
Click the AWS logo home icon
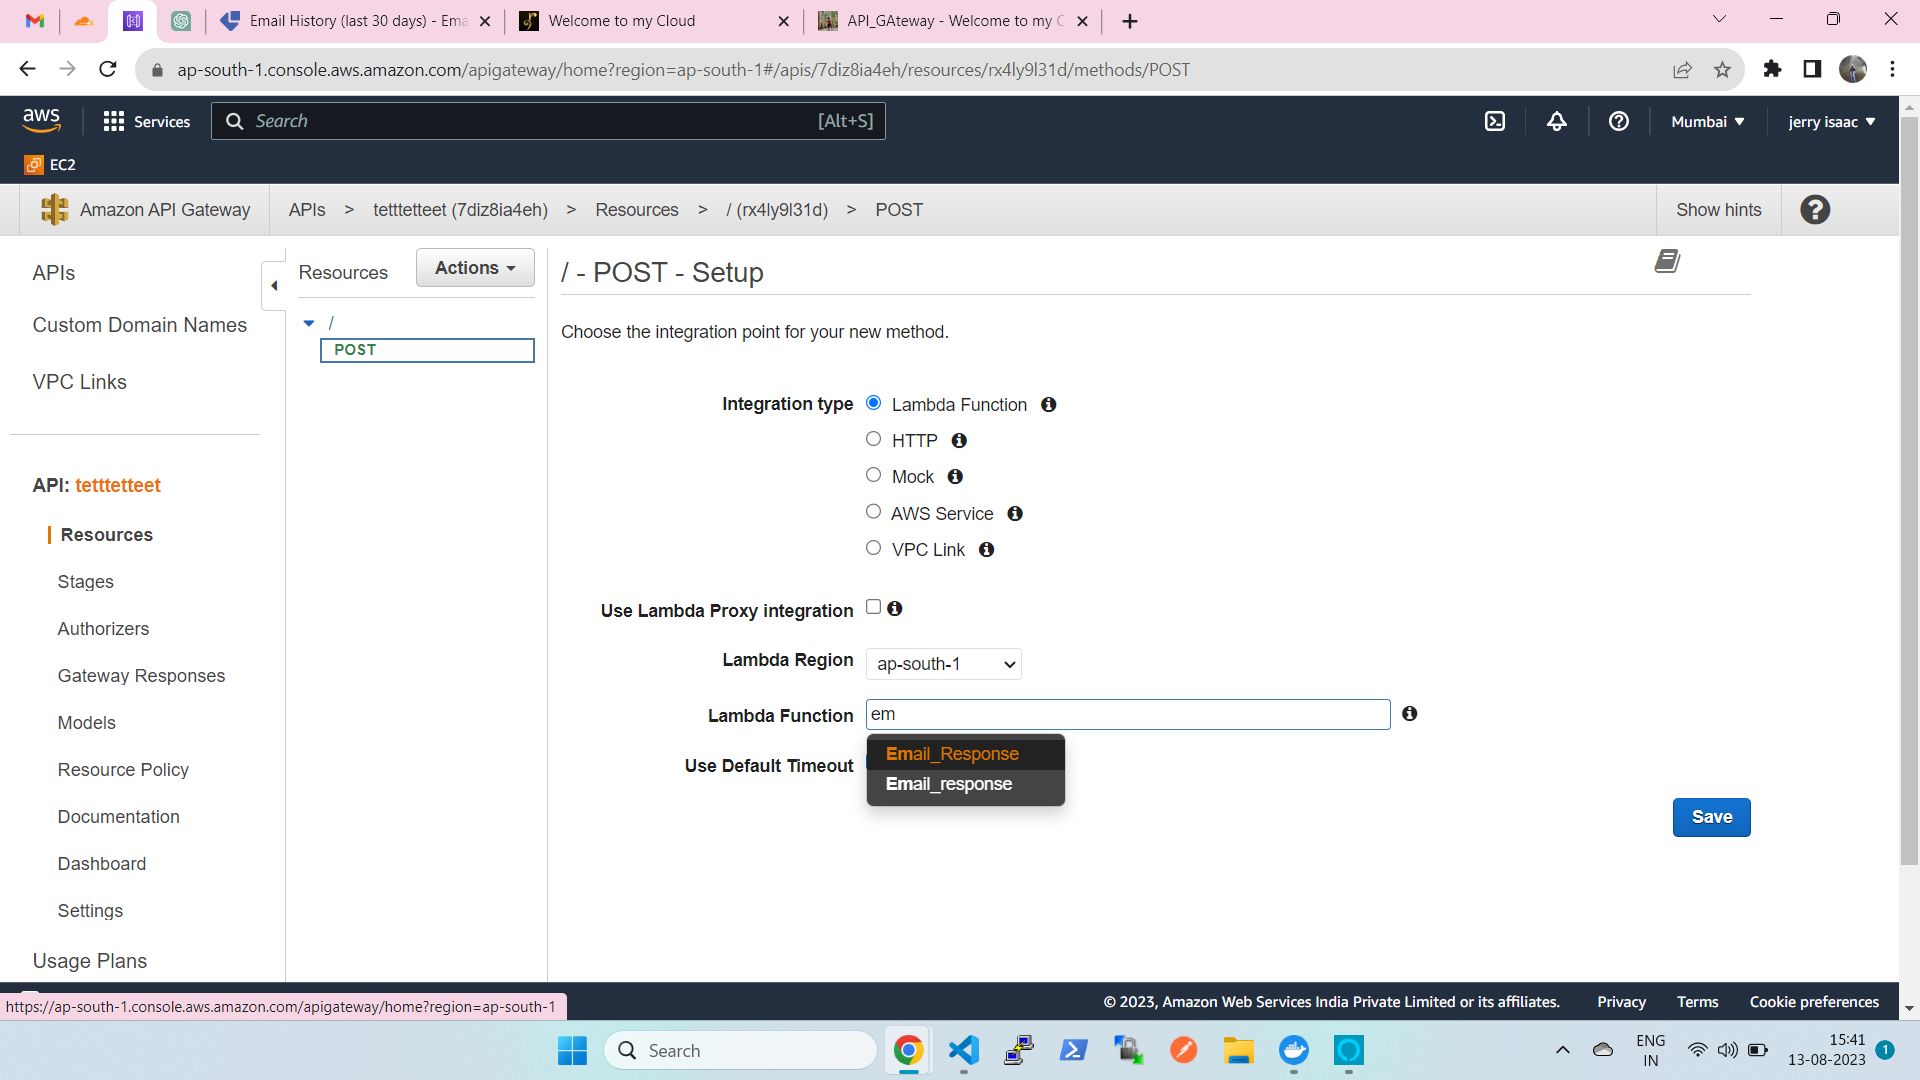41,120
